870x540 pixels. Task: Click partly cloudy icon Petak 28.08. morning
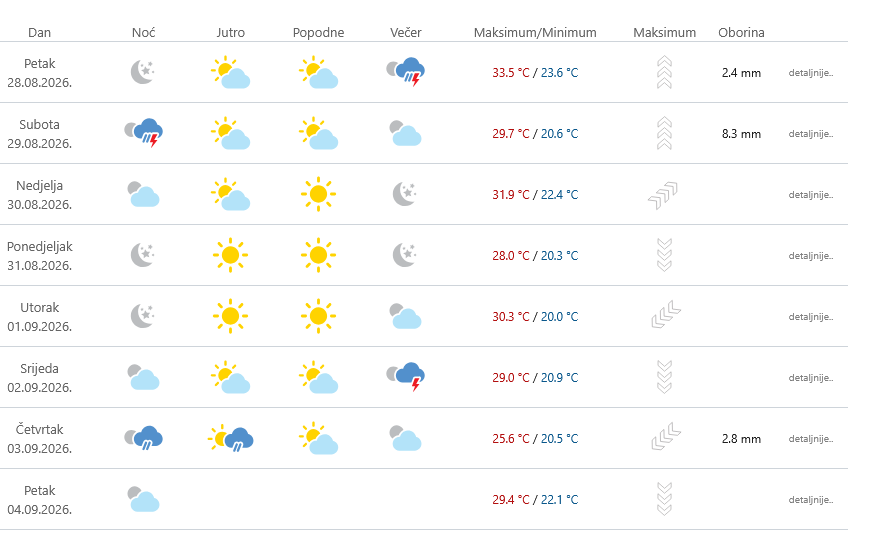click(231, 72)
